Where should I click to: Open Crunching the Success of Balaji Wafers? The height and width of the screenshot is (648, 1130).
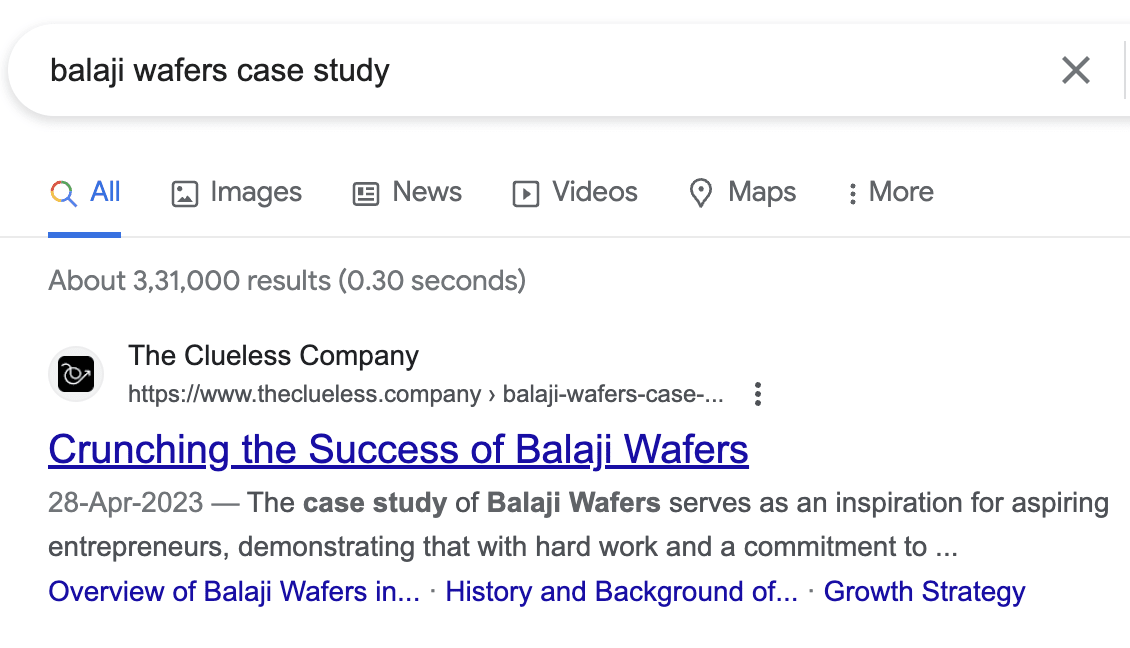(x=398, y=450)
